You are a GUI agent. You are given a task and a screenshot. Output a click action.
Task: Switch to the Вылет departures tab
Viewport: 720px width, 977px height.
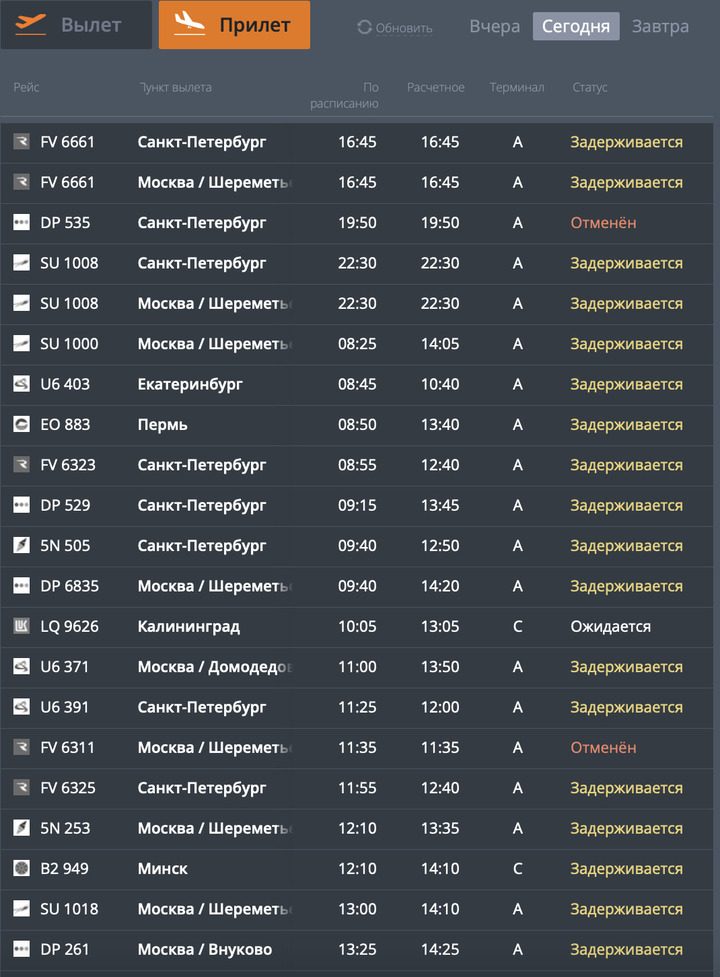click(x=77, y=25)
